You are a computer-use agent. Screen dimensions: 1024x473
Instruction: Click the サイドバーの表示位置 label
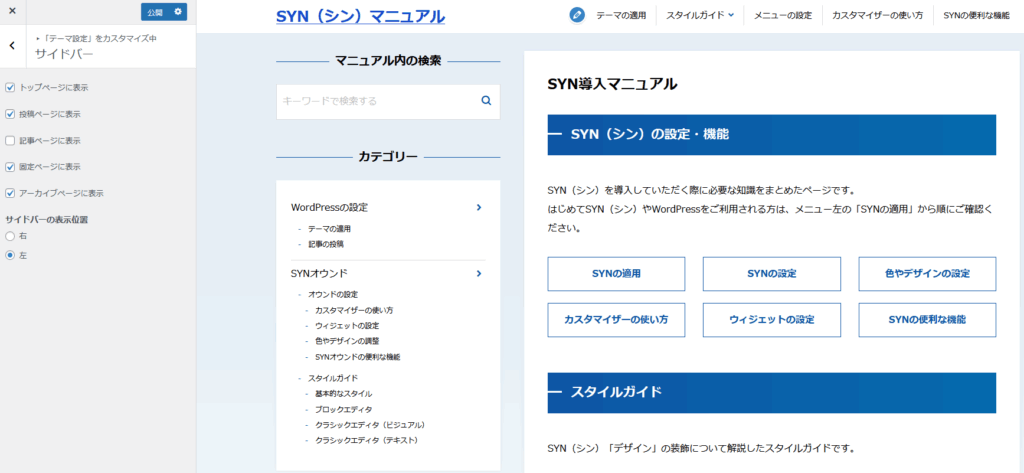pyautogui.click(x=46, y=220)
